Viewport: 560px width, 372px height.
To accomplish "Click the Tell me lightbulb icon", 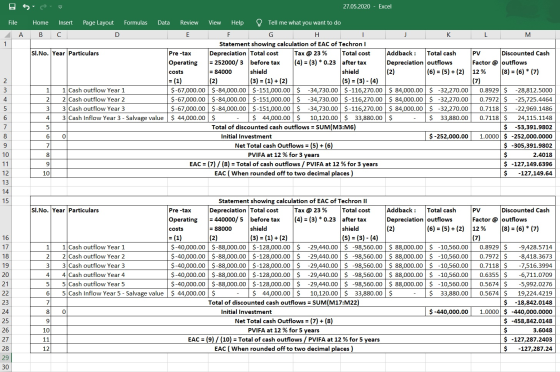I will point(259,22).
